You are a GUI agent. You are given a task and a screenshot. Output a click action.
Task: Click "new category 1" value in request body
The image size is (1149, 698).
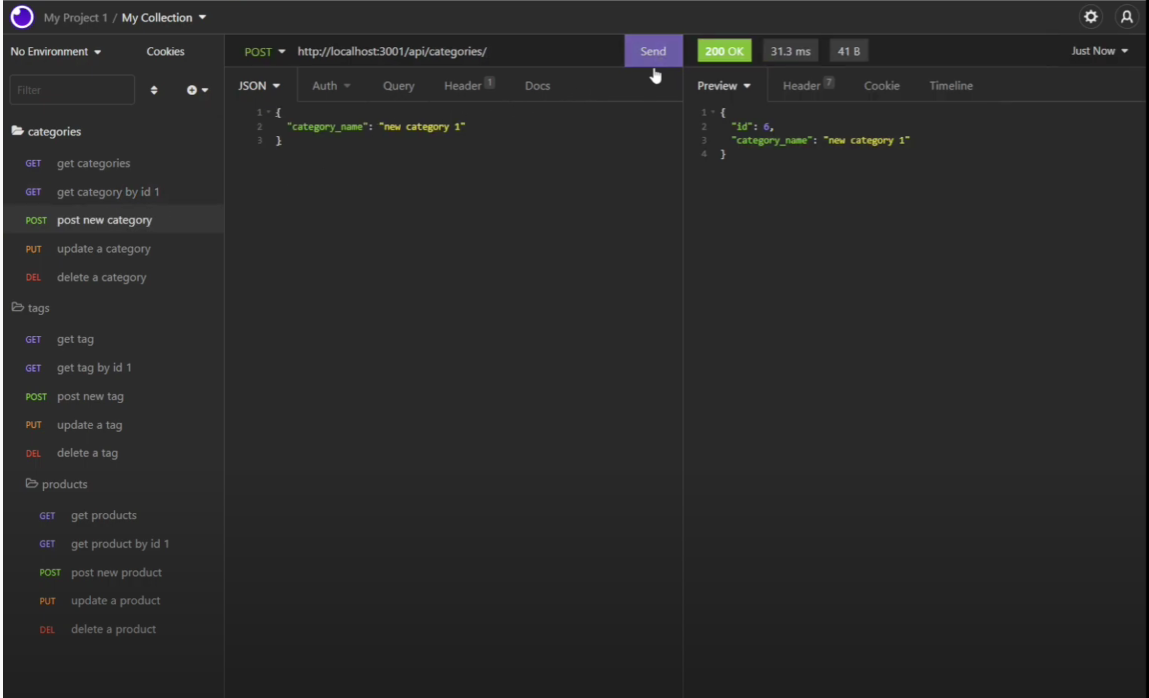point(422,127)
